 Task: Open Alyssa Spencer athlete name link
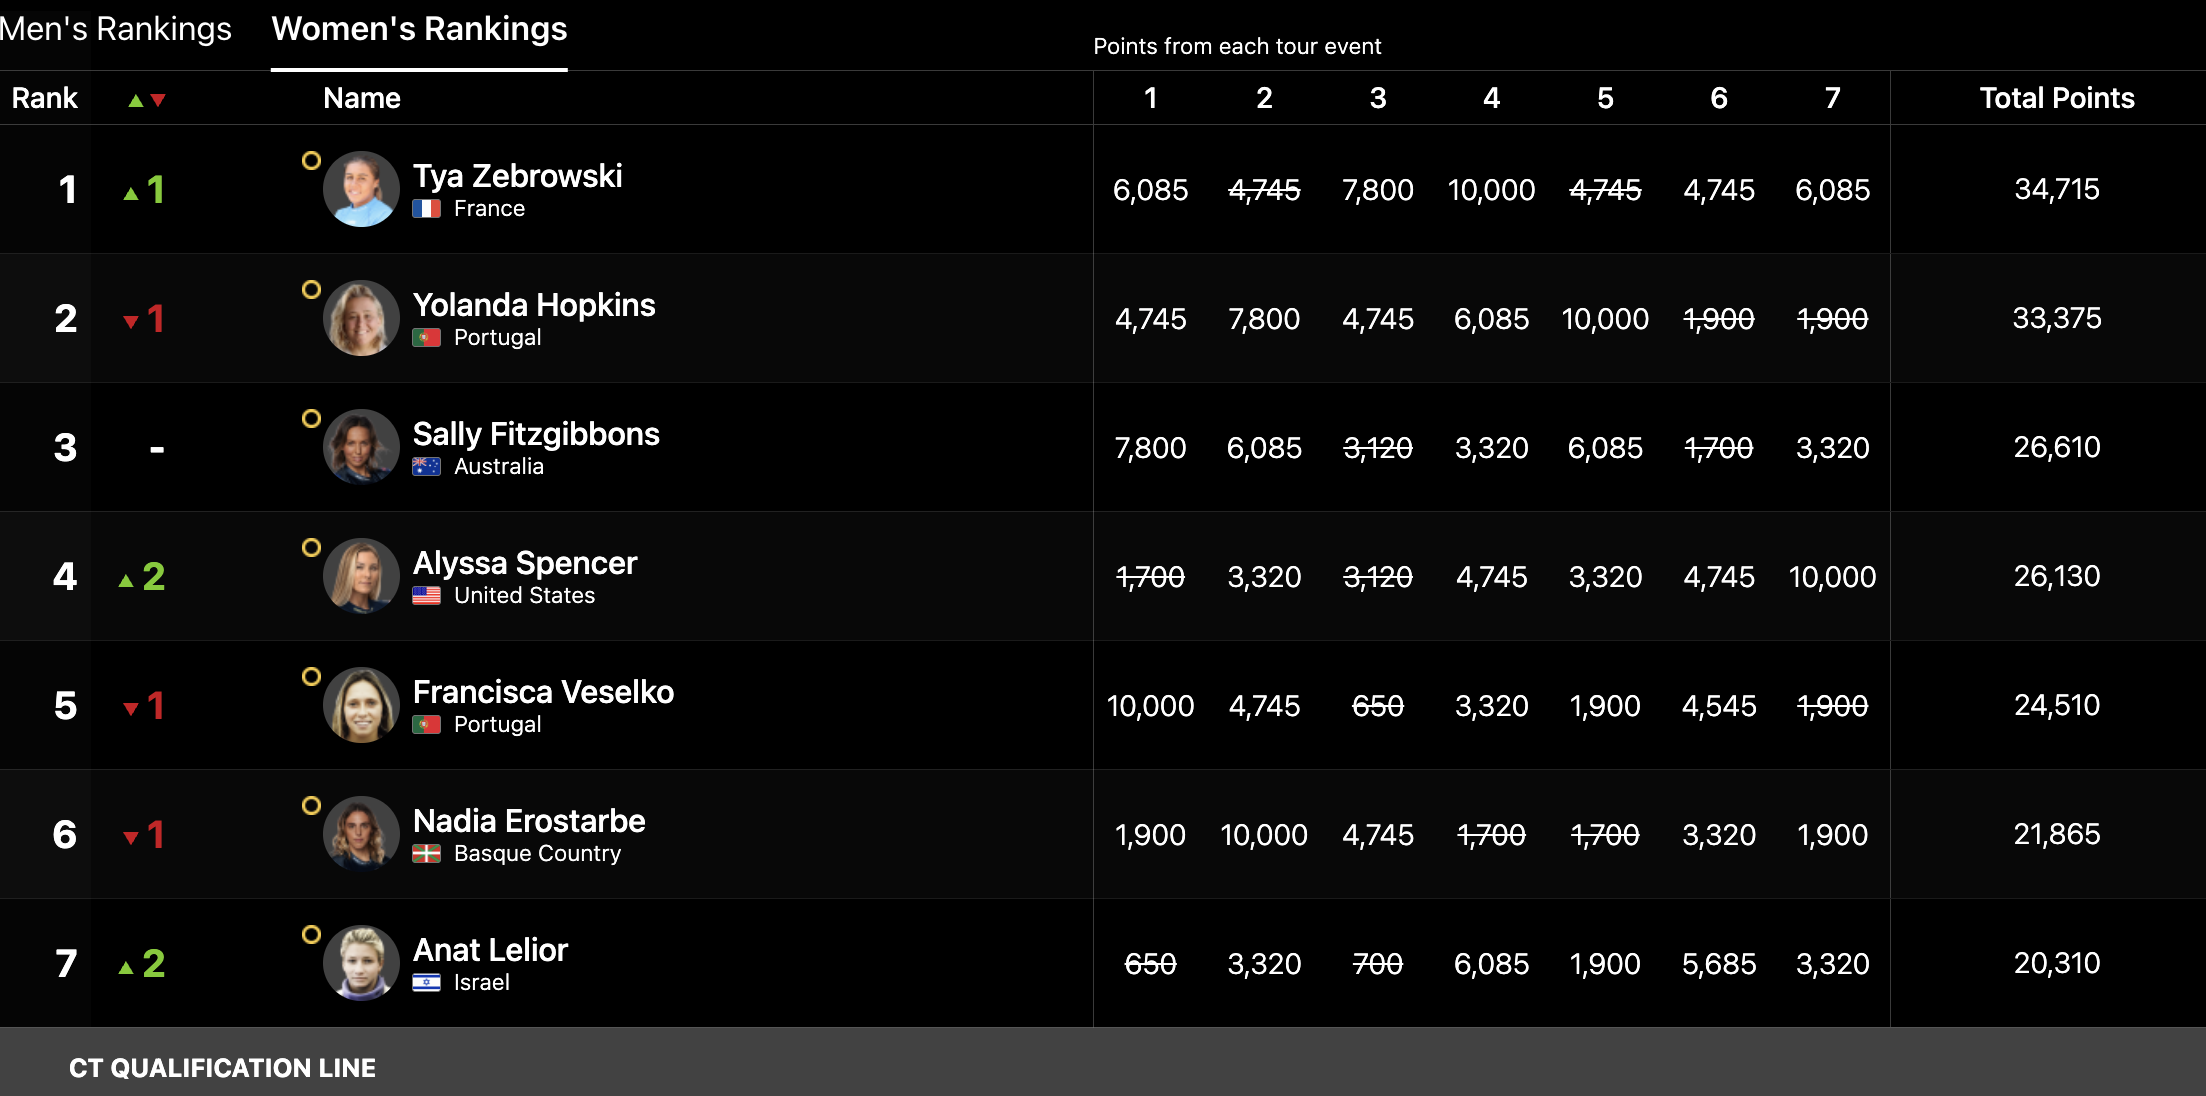coord(525,563)
